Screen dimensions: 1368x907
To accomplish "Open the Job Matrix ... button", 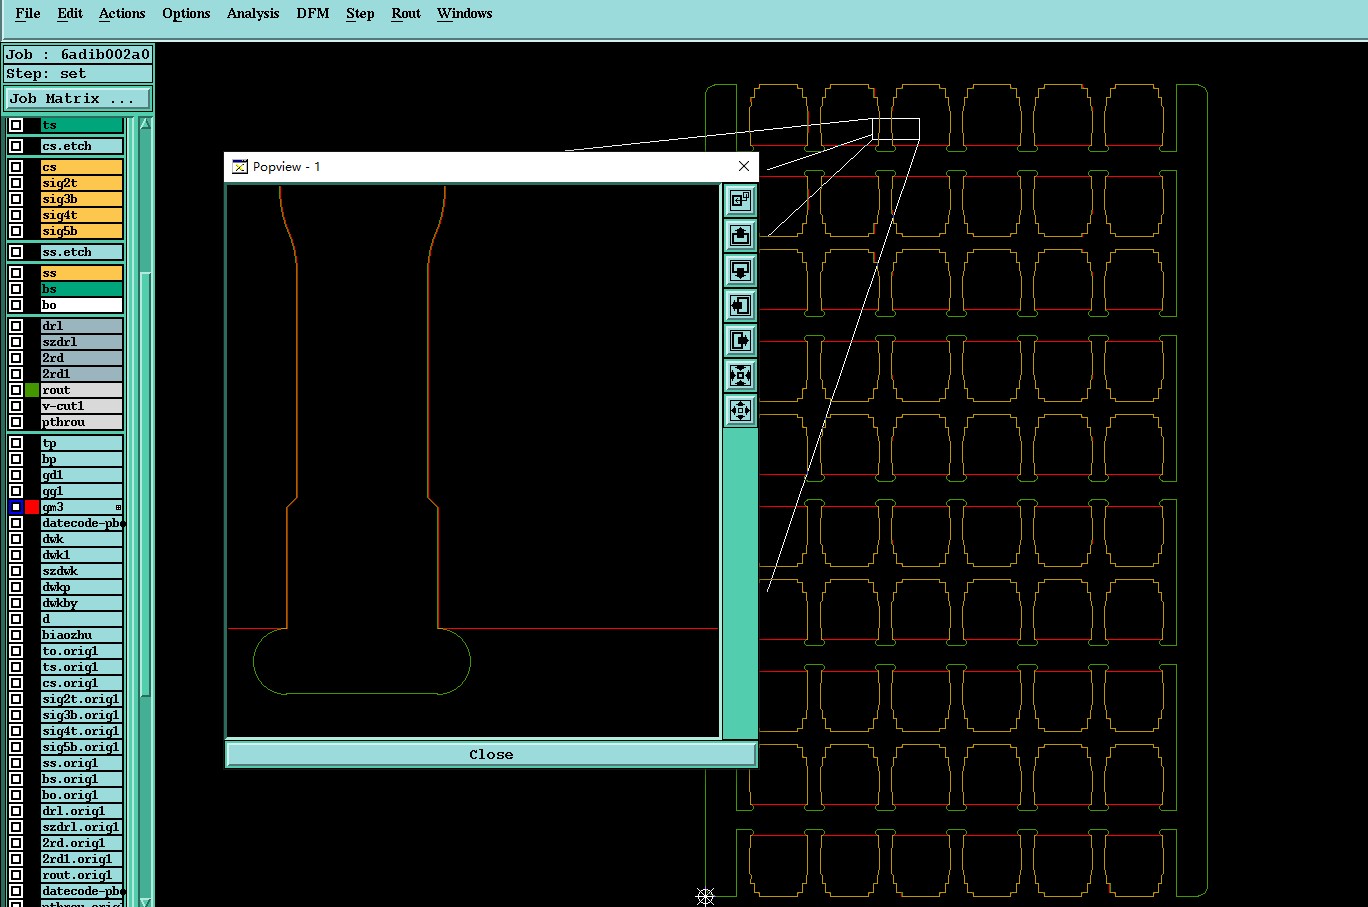I will tap(78, 99).
